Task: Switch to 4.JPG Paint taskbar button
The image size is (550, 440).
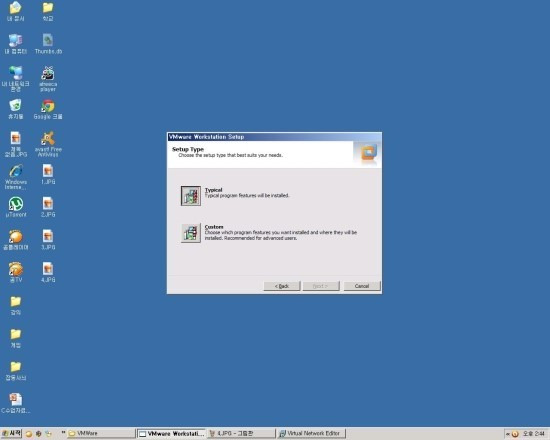Action: click(x=241, y=433)
